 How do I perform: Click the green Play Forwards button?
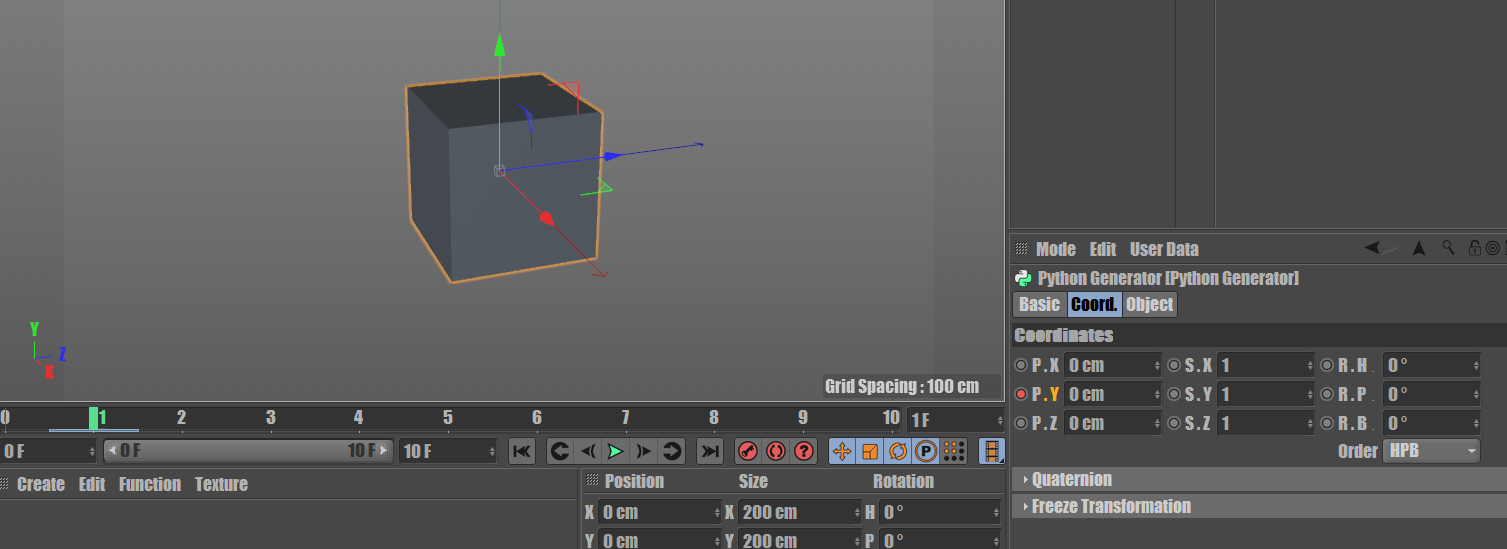tap(616, 451)
